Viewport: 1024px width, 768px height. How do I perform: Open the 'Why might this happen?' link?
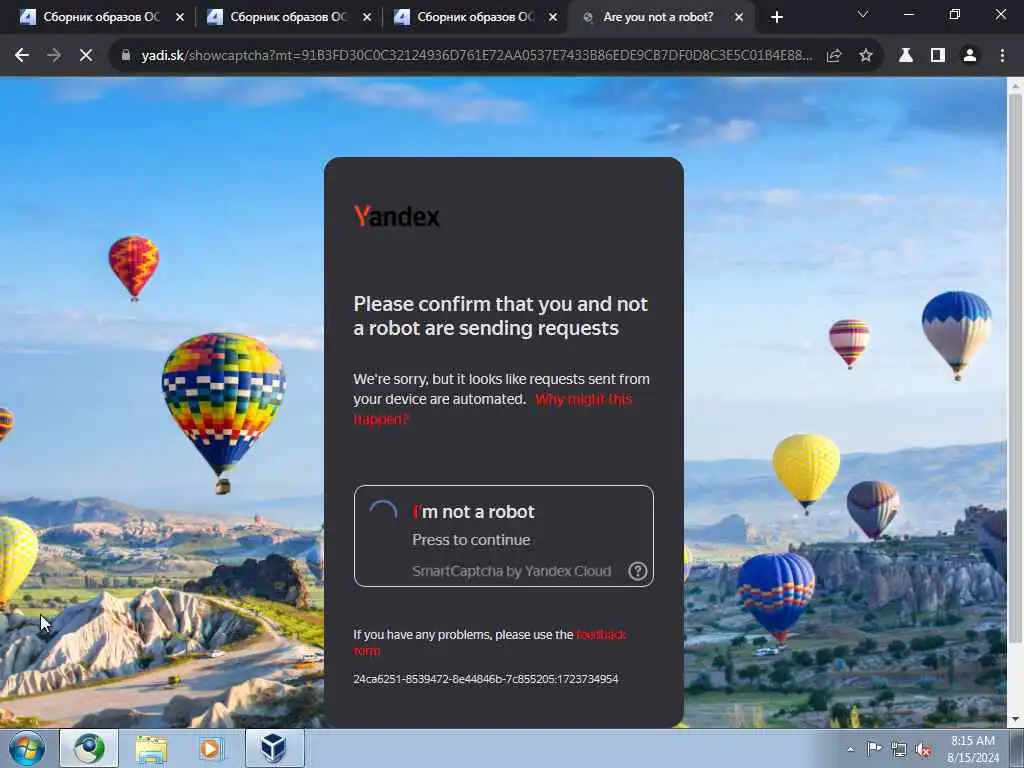pyautogui.click(x=493, y=409)
